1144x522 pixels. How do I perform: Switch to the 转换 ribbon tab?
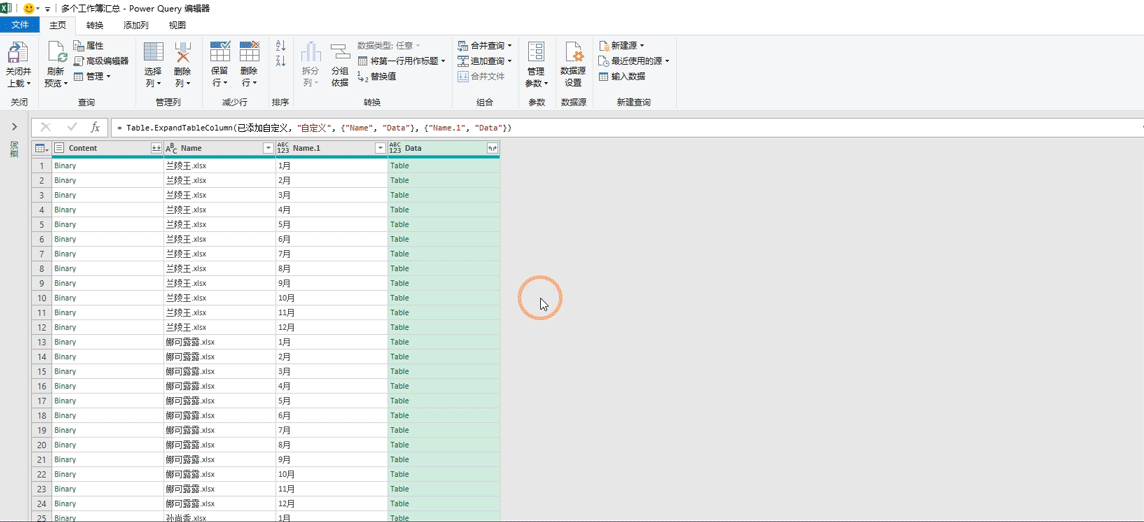(x=94, y=25)
